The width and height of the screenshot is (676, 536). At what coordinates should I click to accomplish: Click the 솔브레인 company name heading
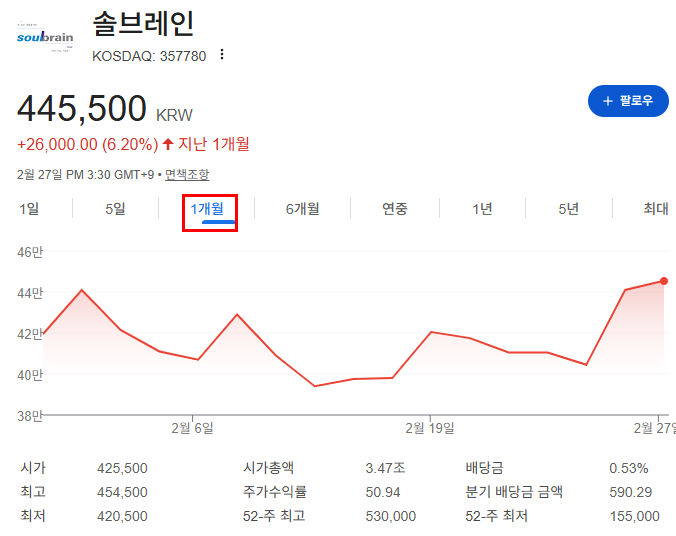coord(144,24)
